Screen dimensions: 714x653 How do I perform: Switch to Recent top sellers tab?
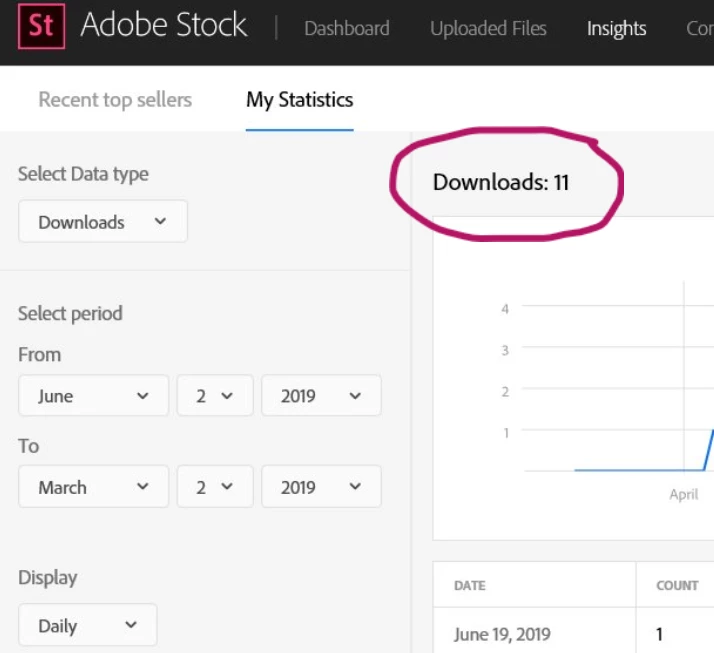point(115,100)
